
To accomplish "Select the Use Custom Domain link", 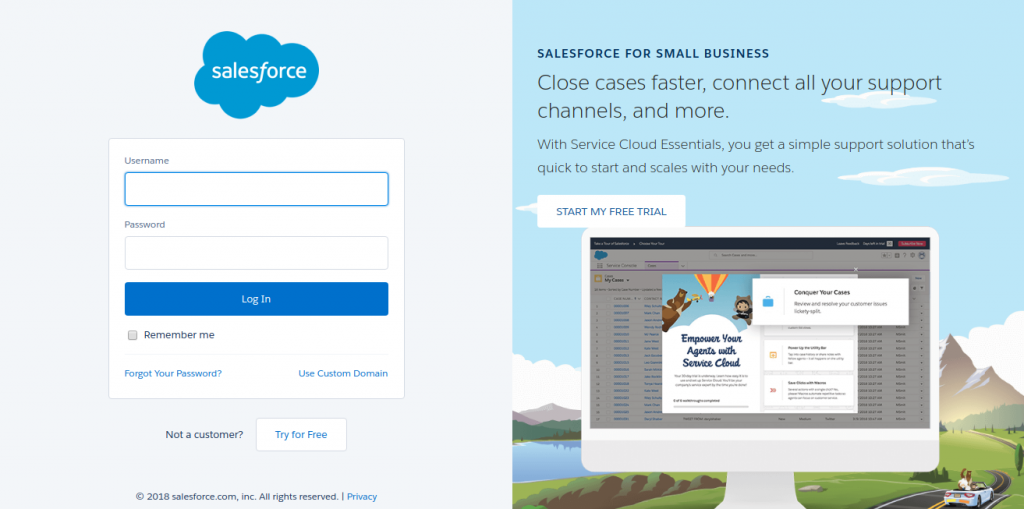I will click(343, 374).
